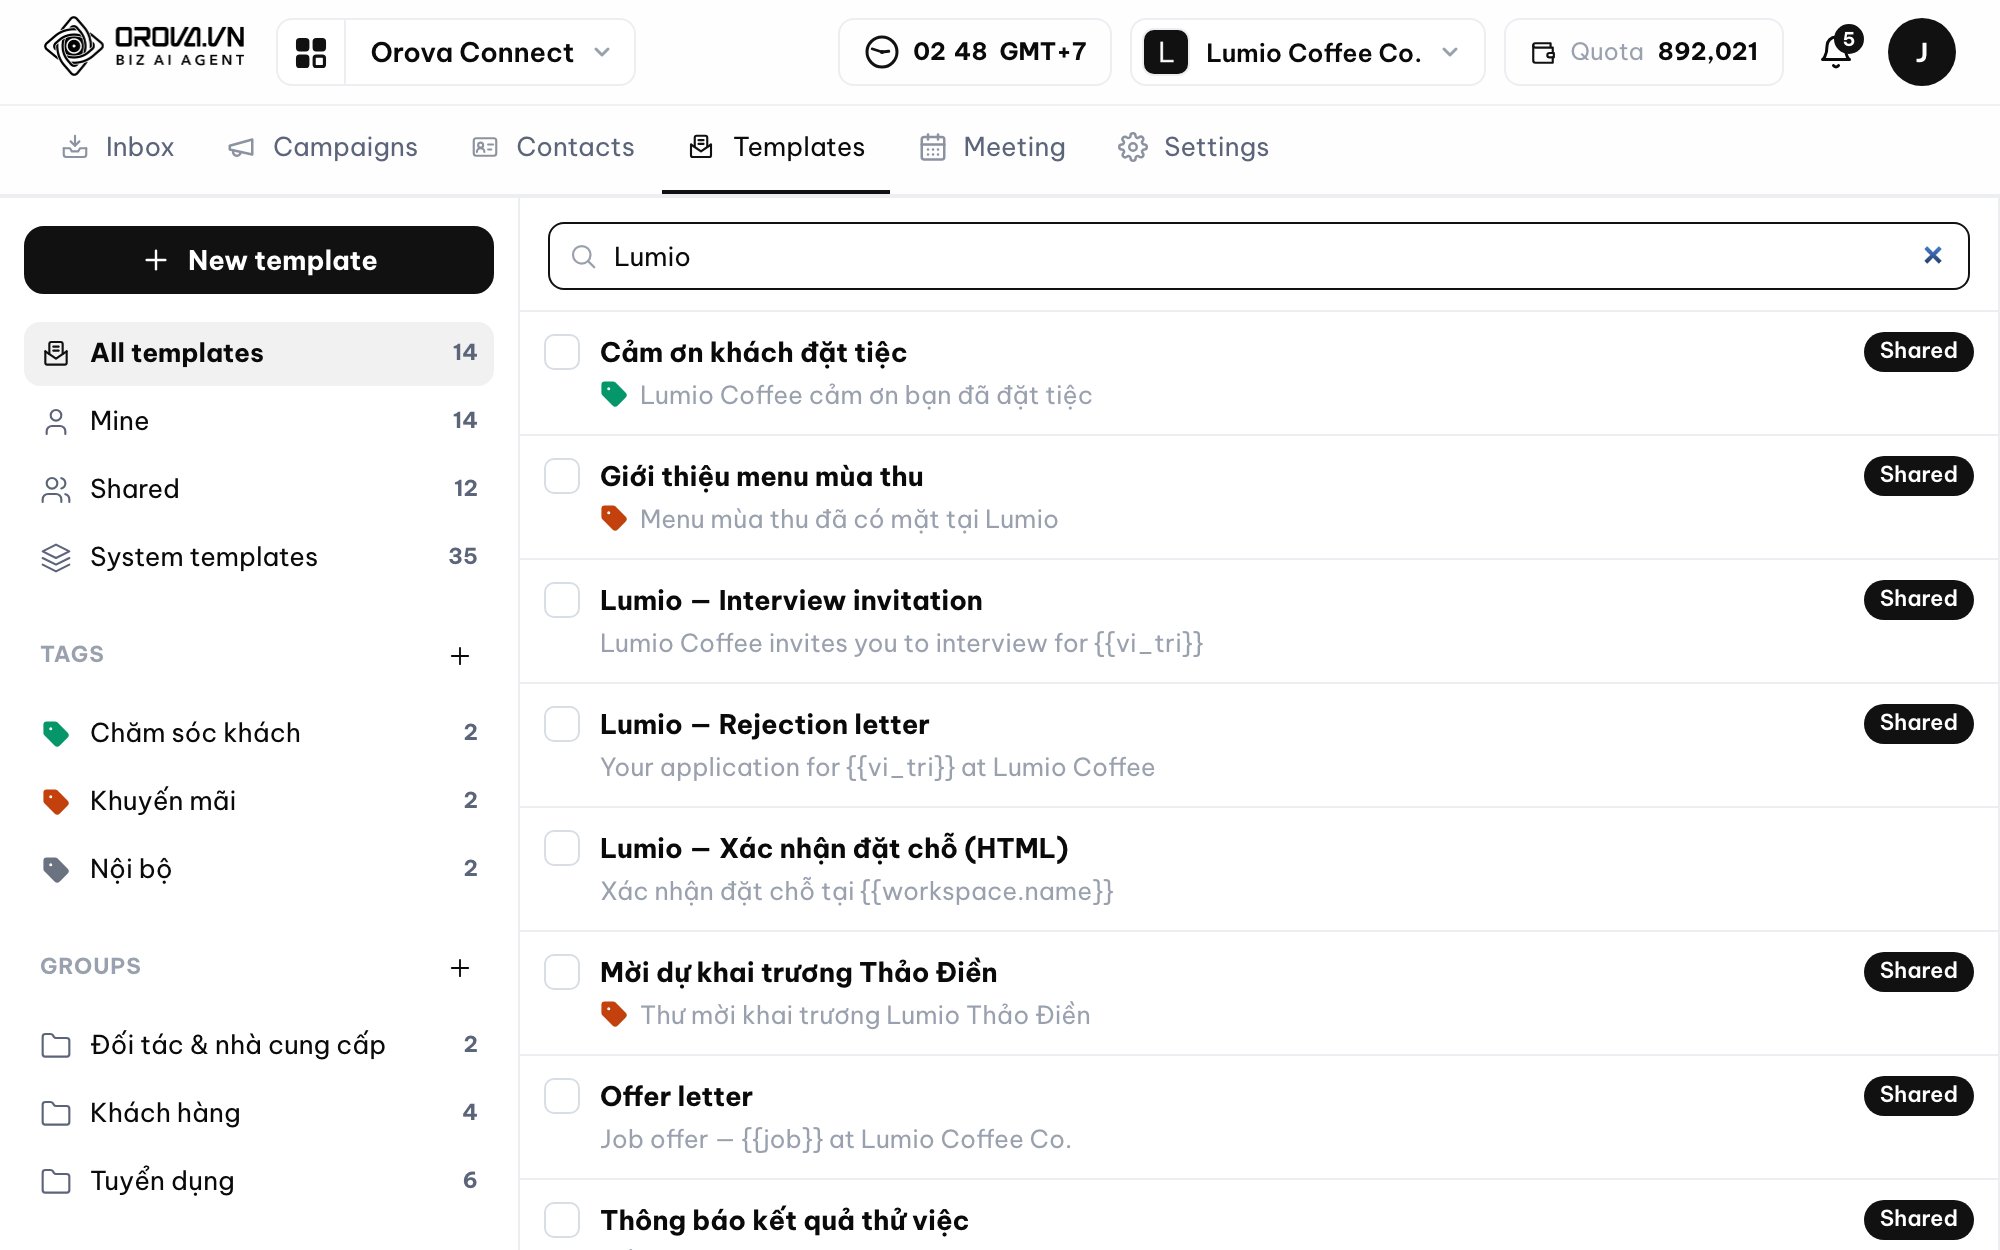Open the Meeting tab

tap(993, 147)
